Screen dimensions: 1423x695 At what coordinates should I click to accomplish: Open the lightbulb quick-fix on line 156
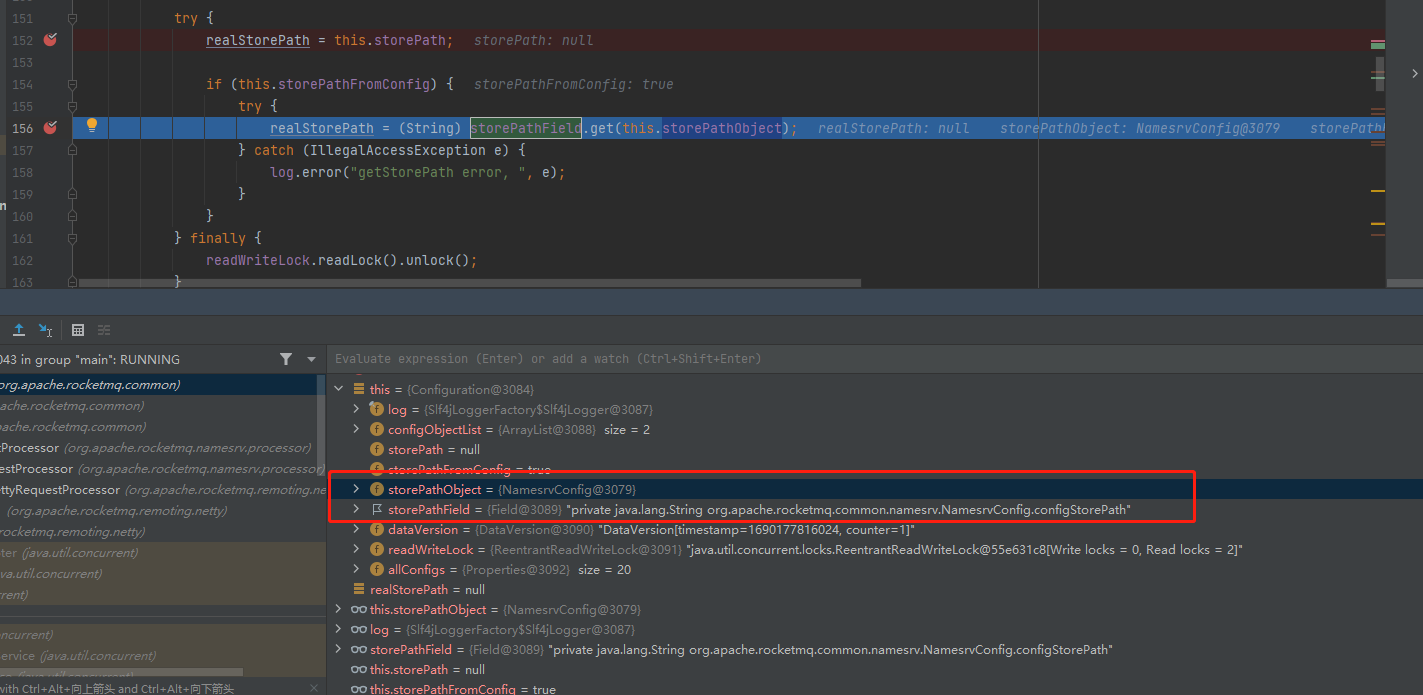point(92,126)
